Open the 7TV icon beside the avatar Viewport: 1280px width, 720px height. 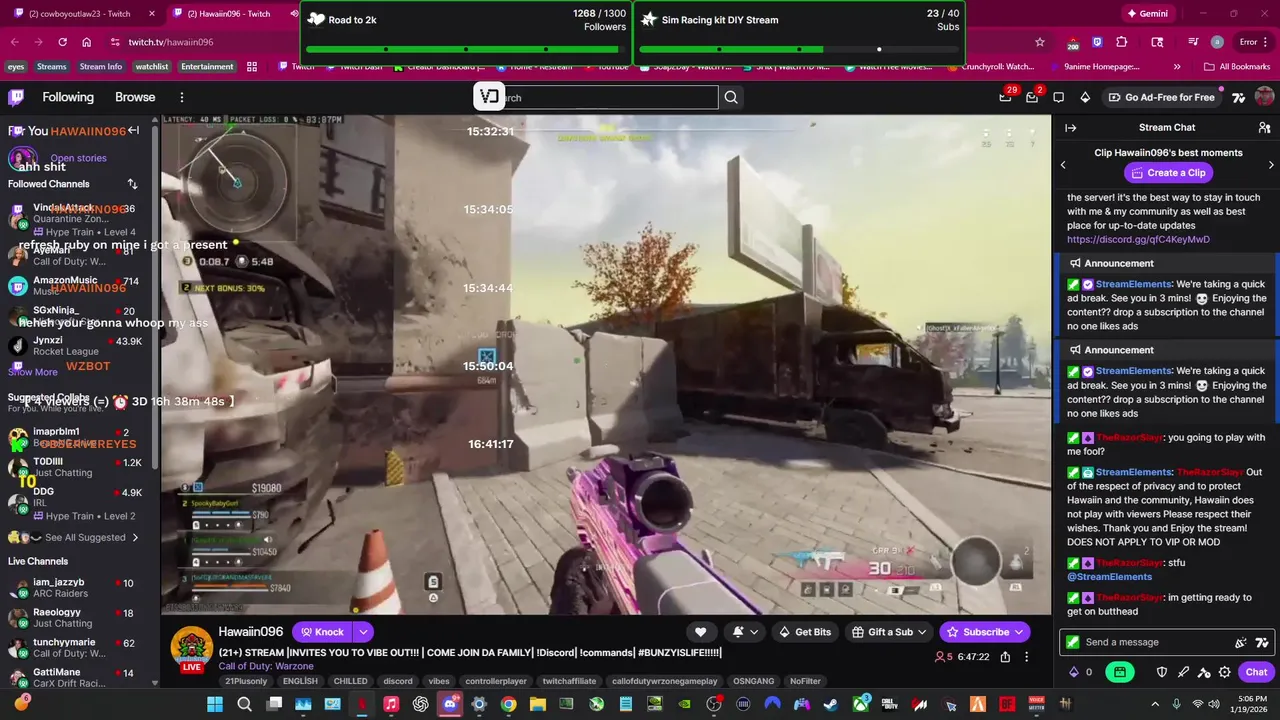pos(1238,97)
